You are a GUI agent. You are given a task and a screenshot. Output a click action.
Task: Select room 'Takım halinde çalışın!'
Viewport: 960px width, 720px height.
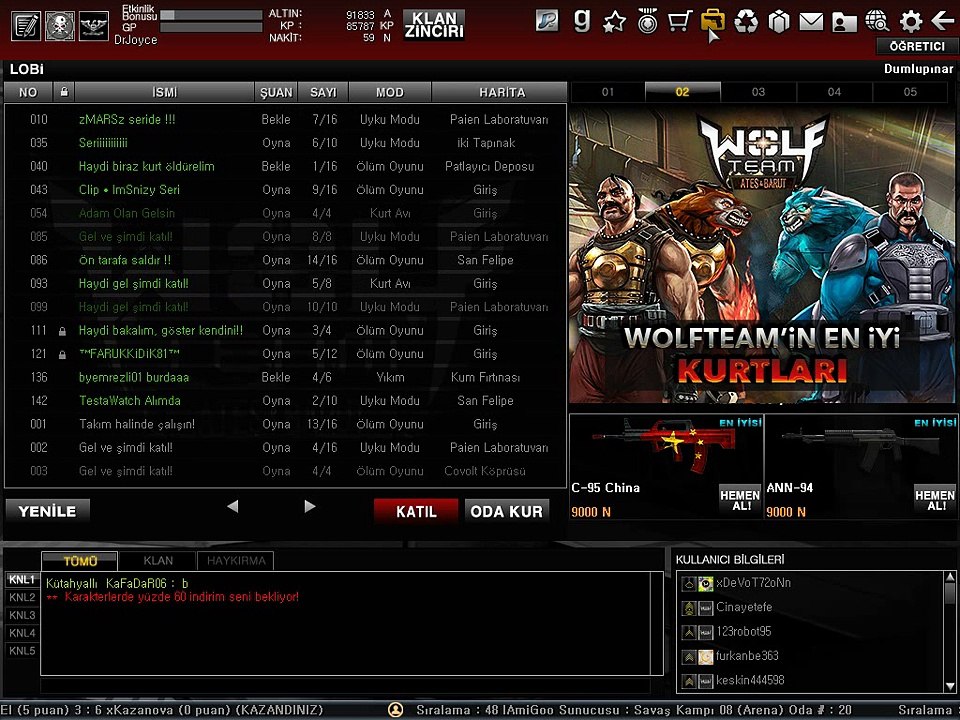pos(285,424)
